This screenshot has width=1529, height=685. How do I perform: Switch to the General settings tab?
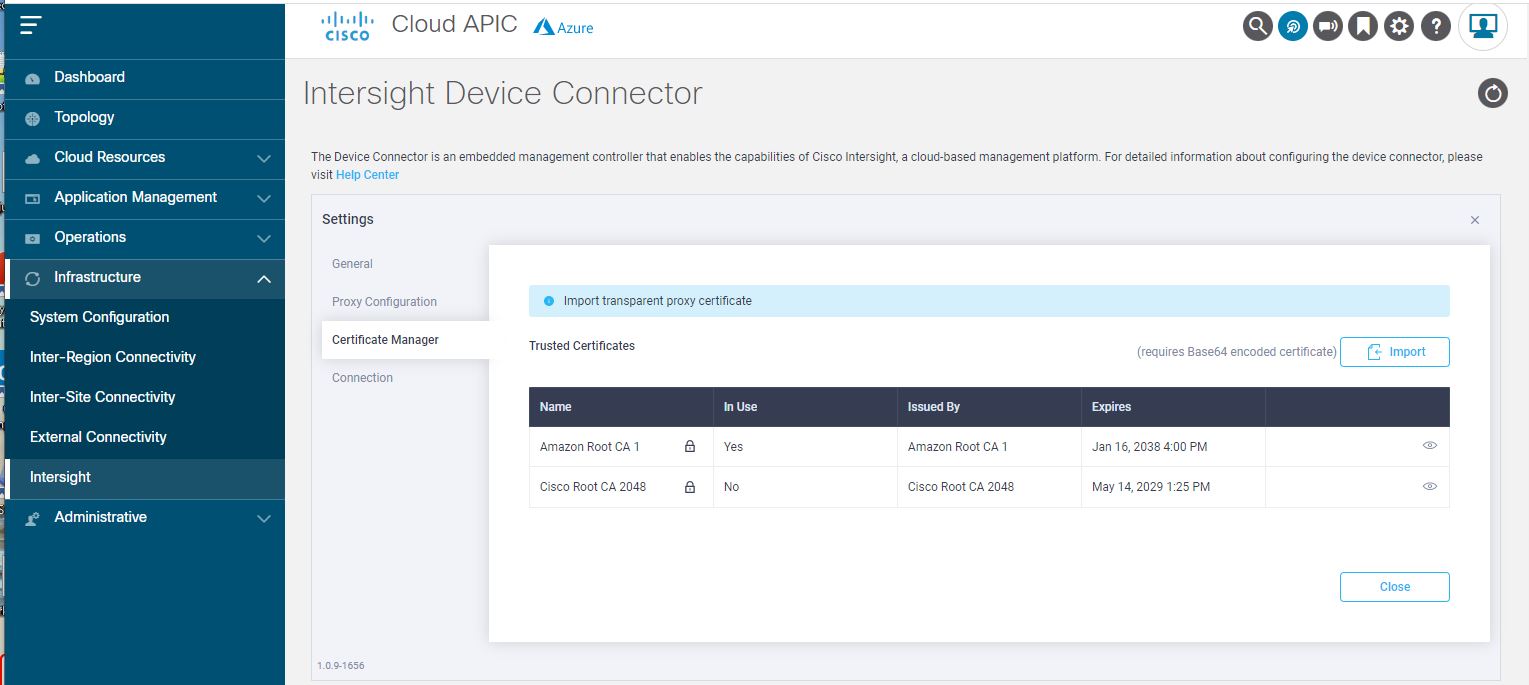pos(352,264)
